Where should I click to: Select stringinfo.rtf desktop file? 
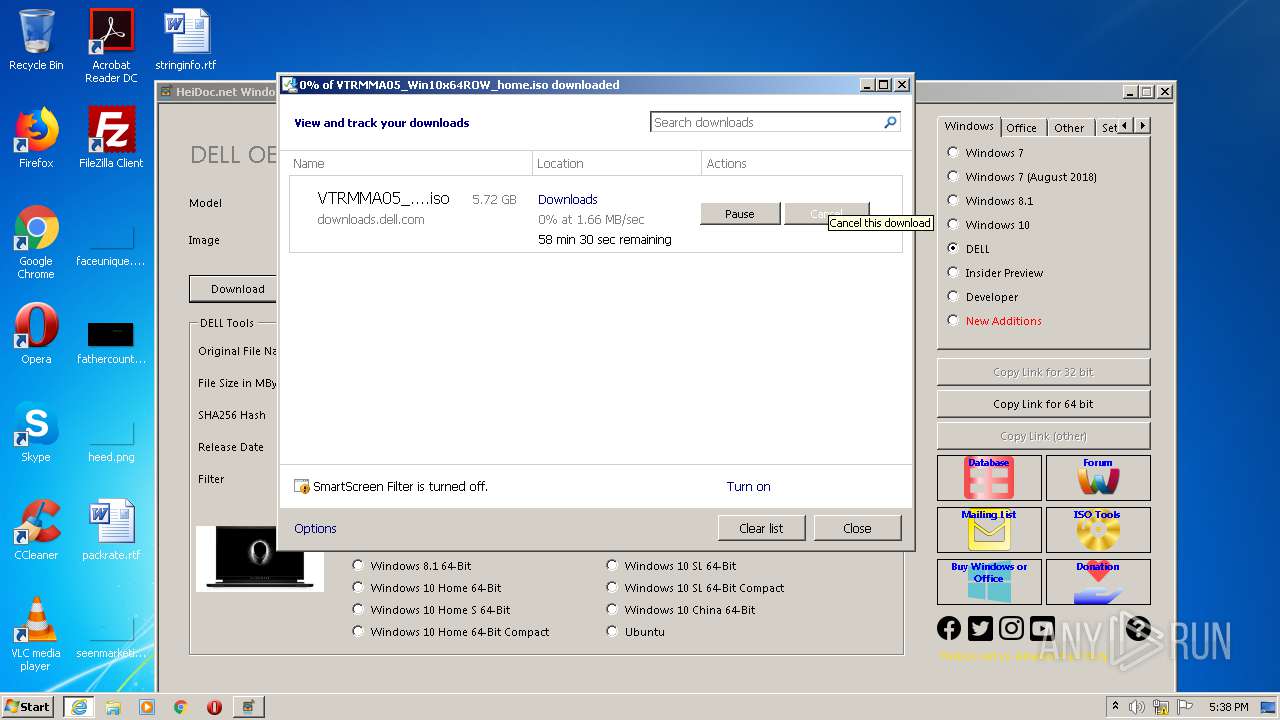pyautogui.click(x=186, y=40)
